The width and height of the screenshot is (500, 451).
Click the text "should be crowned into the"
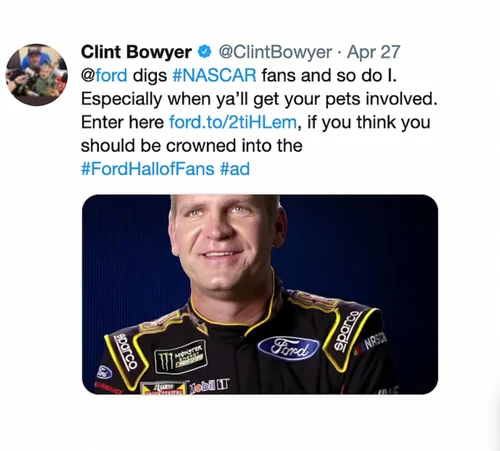(x=192, y=145)
